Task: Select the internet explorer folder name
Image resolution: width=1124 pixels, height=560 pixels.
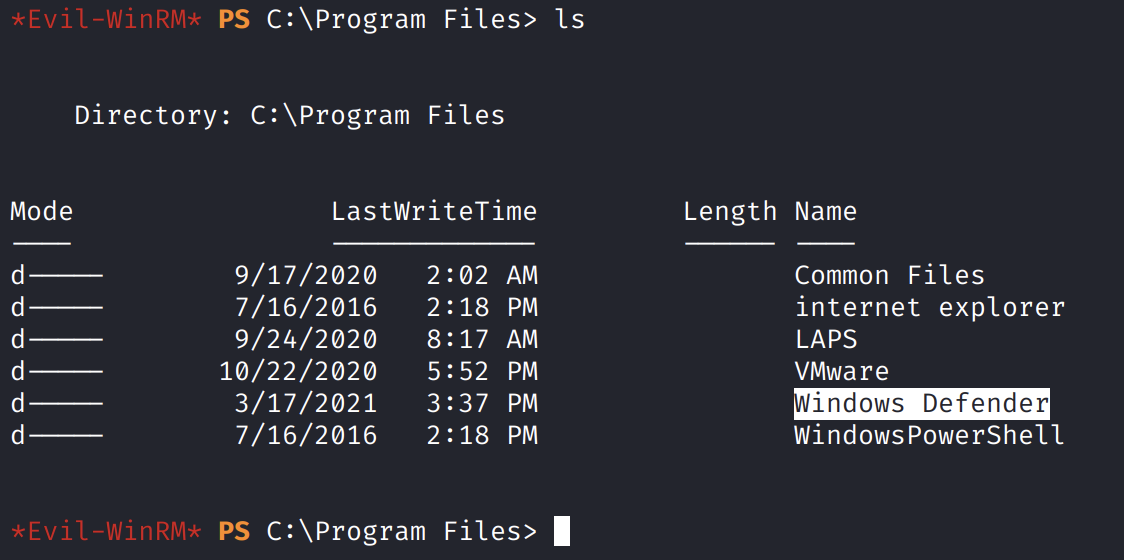Action: tap(929, 307)
